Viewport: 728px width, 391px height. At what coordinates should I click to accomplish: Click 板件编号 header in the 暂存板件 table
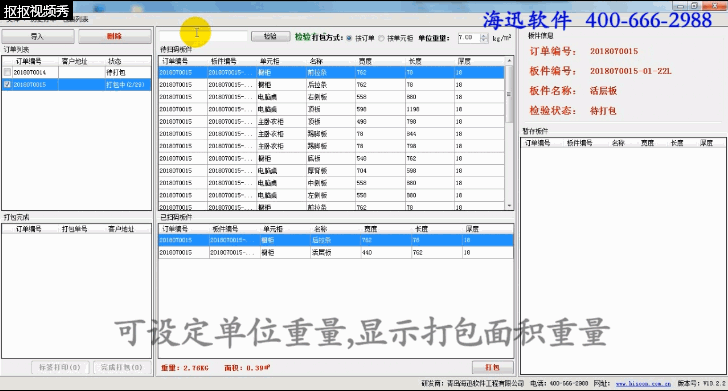coord(579,143)
